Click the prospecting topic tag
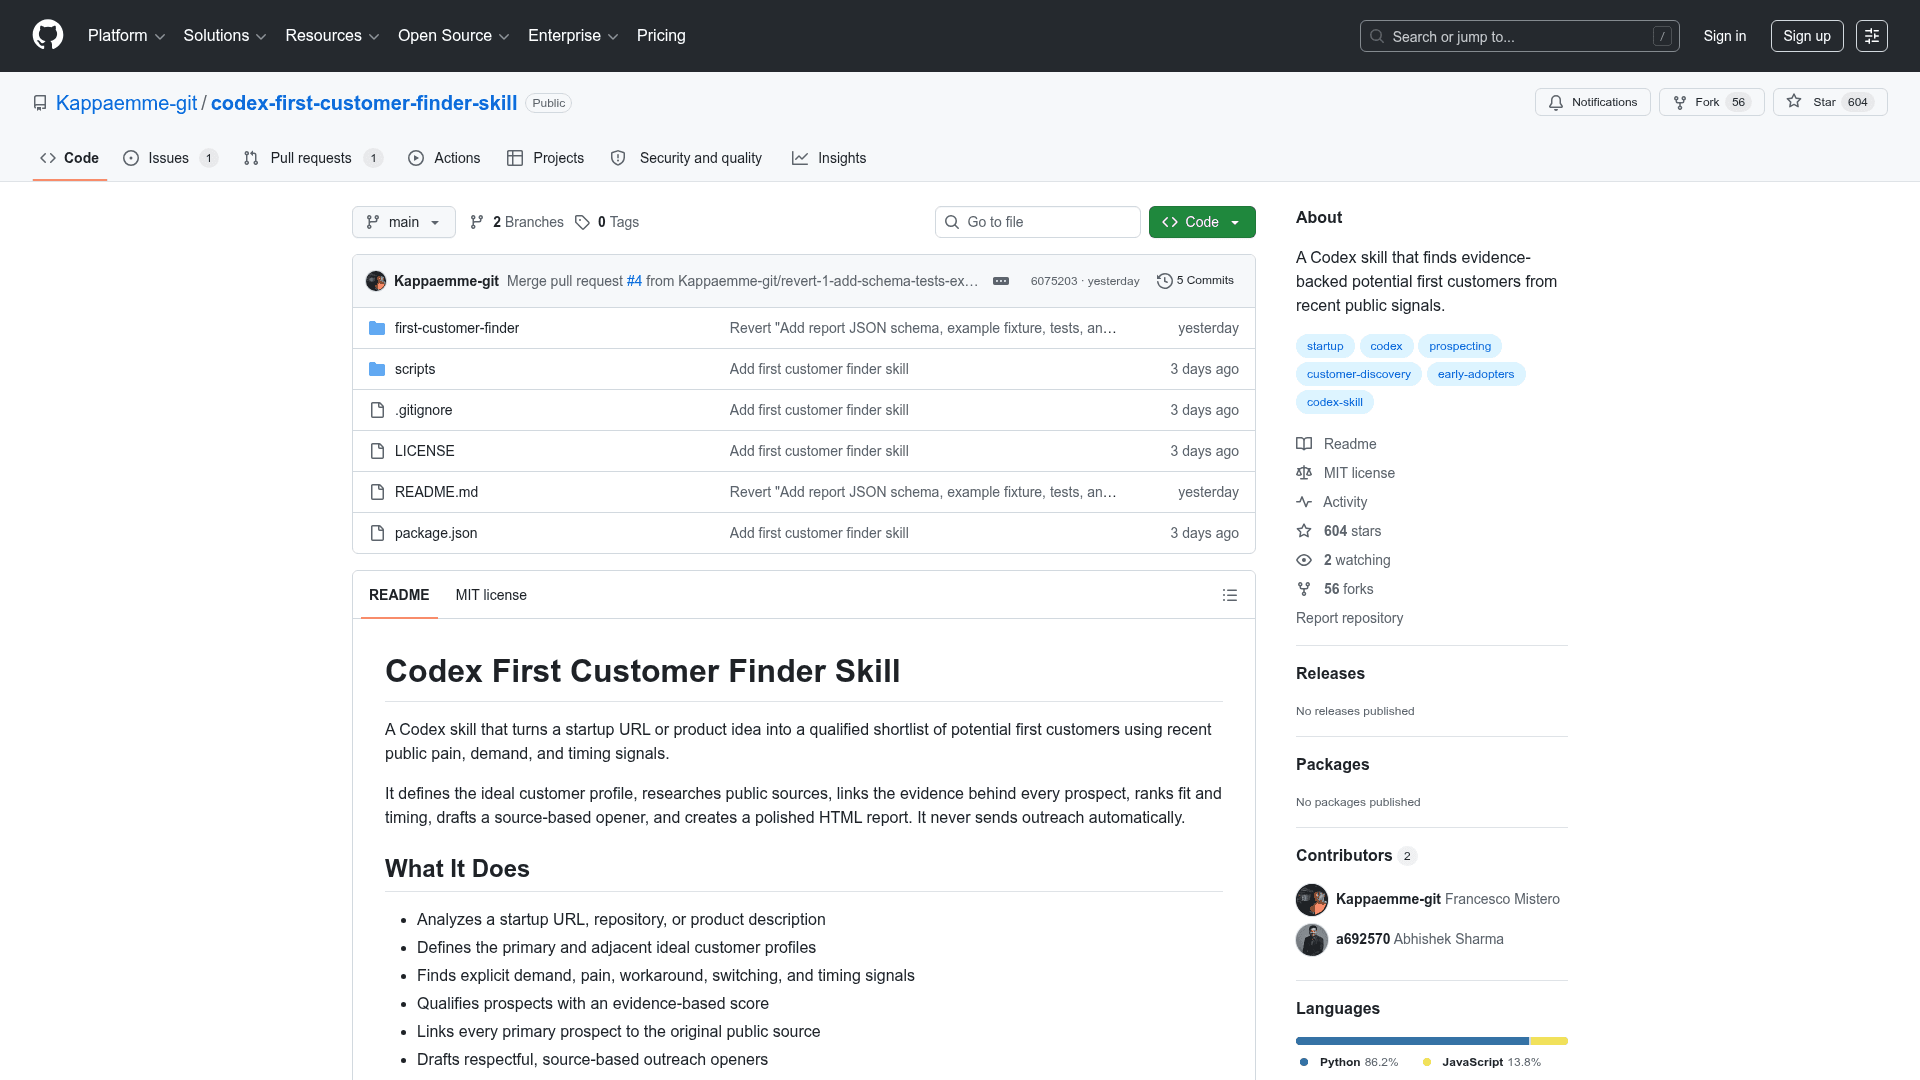 (1460, 346)
